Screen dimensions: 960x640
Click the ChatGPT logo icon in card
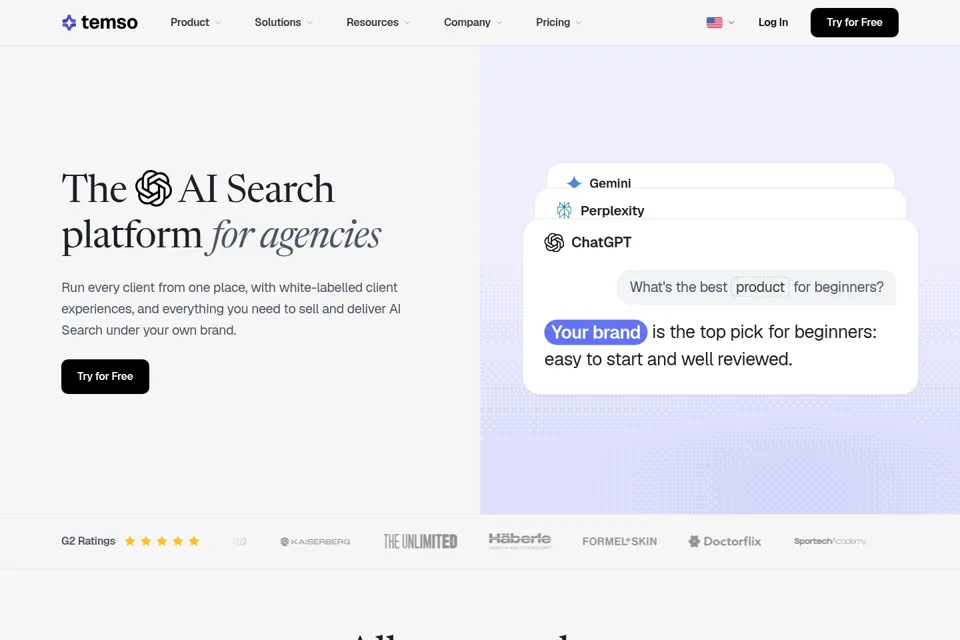click(x=554, y=243)
